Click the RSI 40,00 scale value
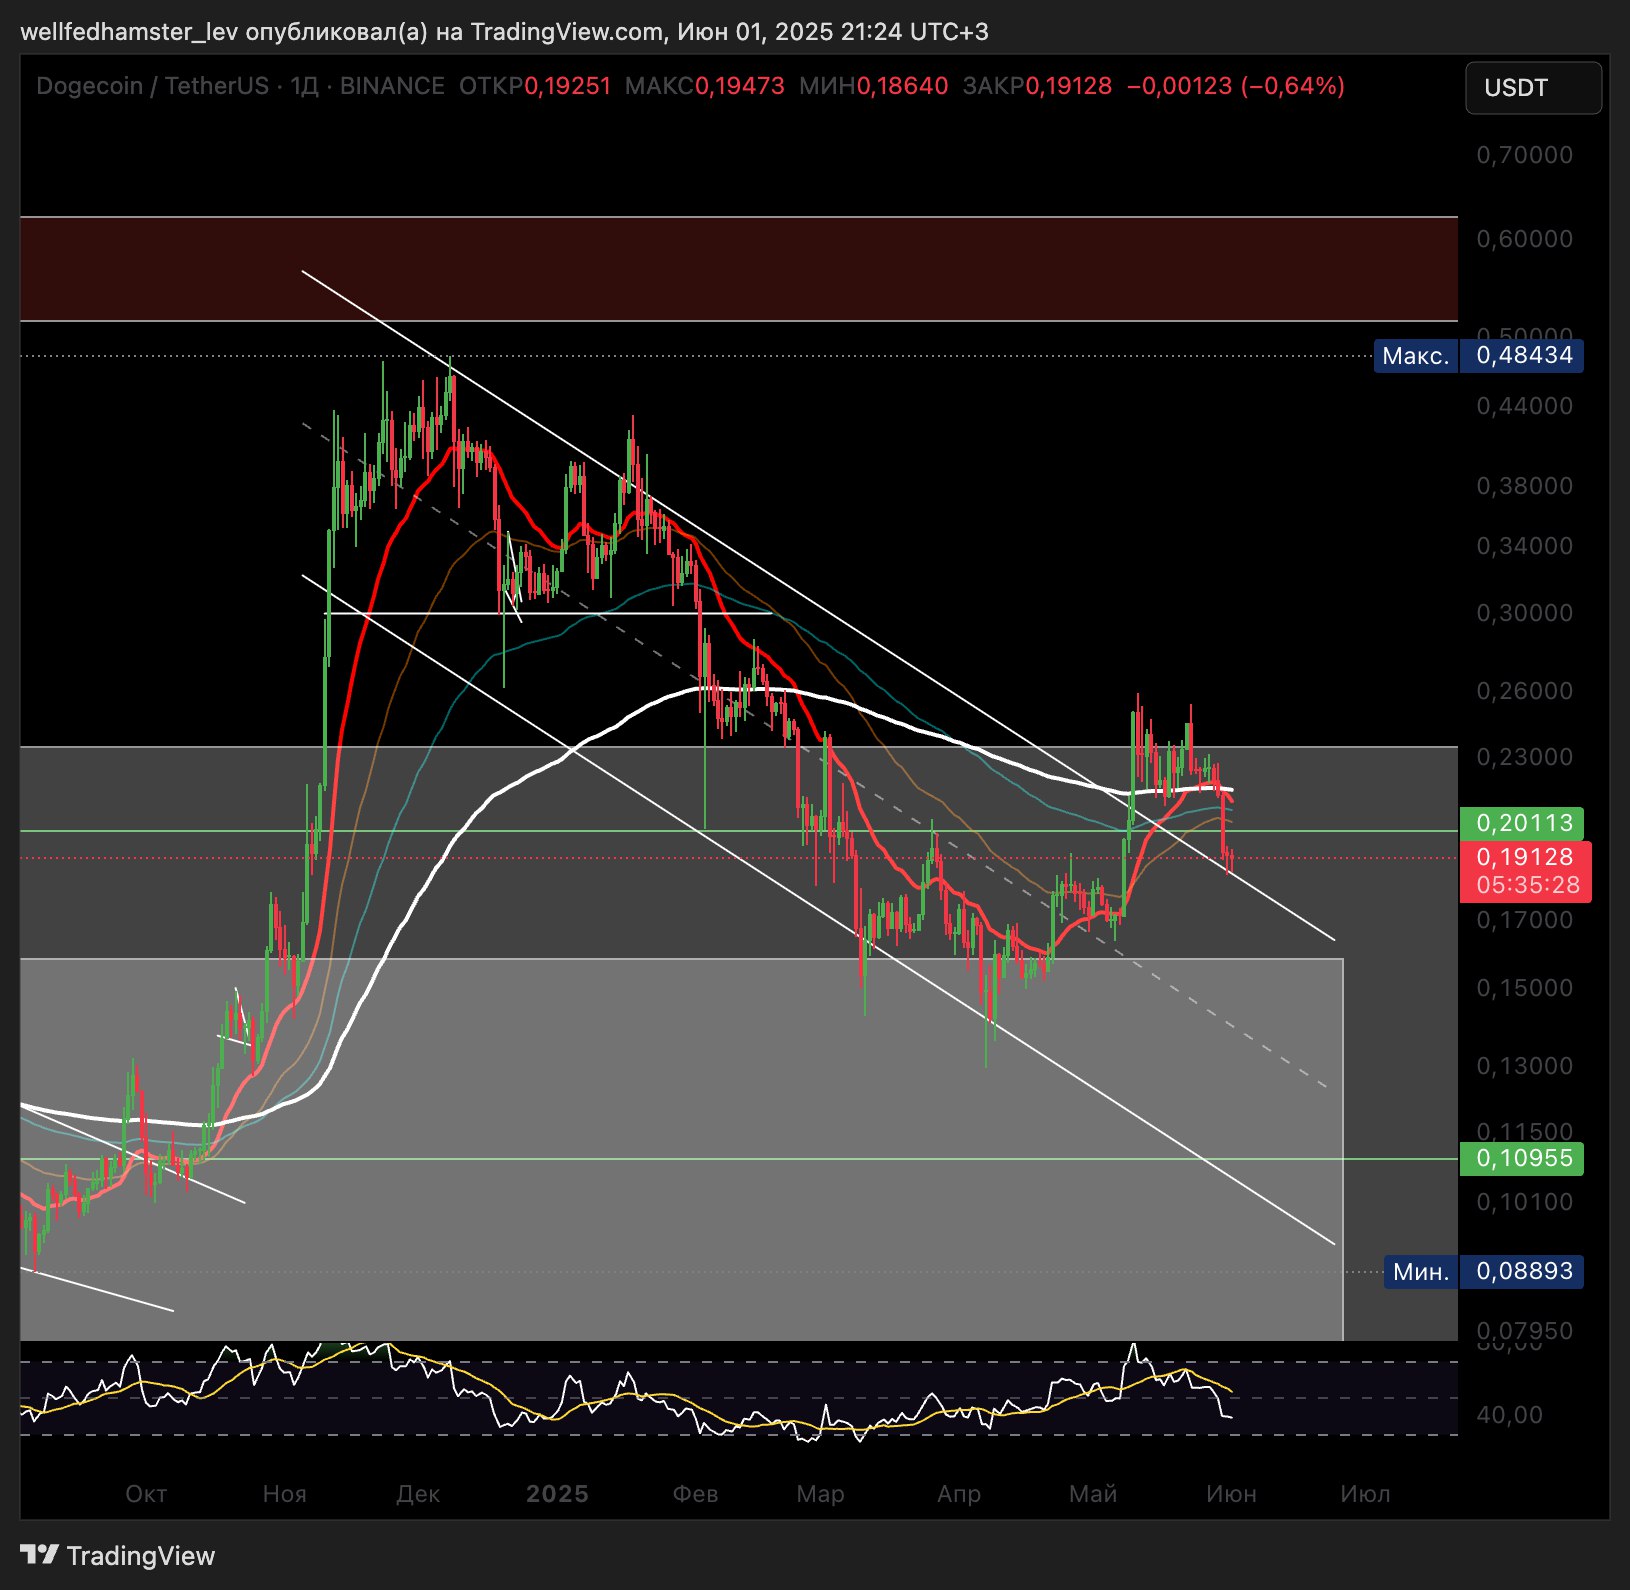 click(x=1509, y=1415)
